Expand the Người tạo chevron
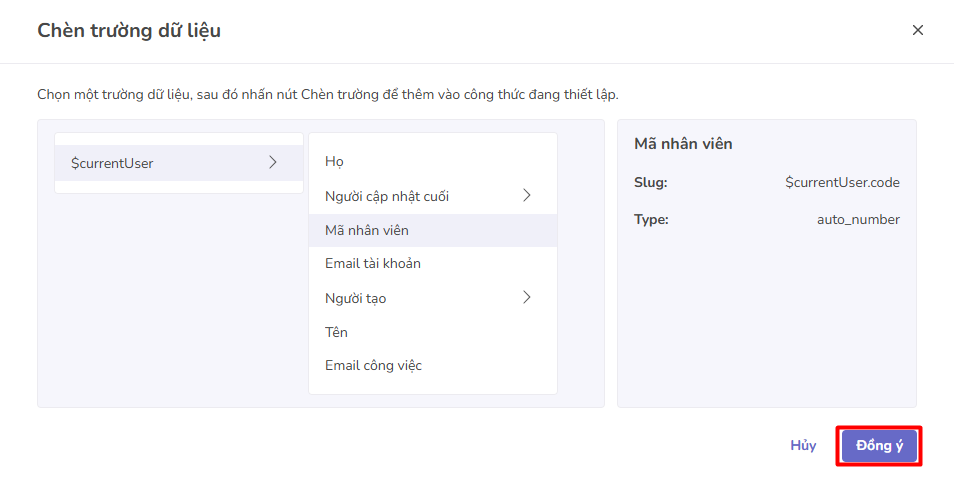This screenshot has height=480, width=954. [527, 297]
